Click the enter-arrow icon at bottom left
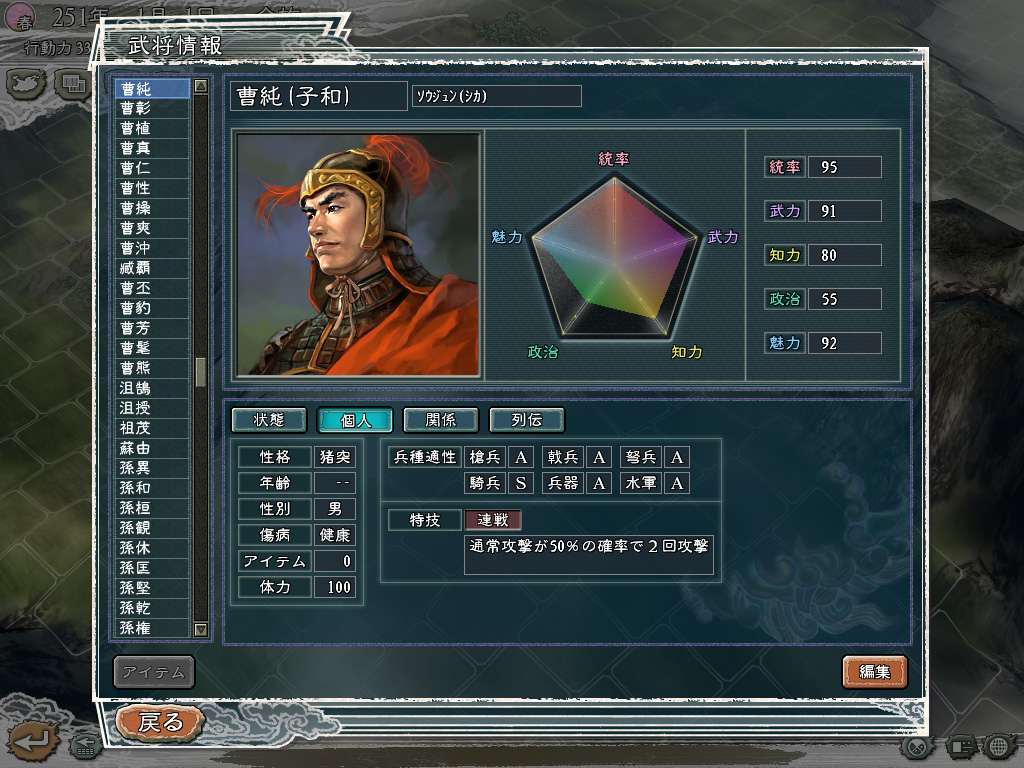 click(31, 741)
